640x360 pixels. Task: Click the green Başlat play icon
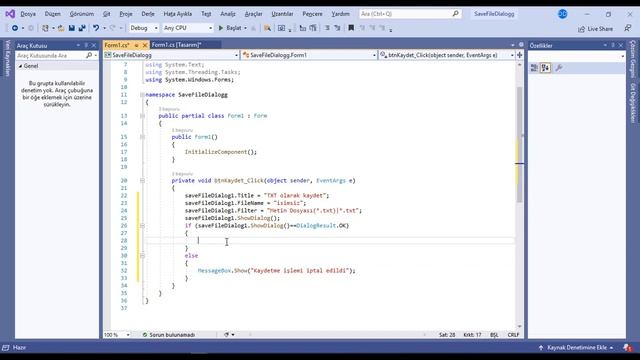pyautogui.click(x=221, y=28)
